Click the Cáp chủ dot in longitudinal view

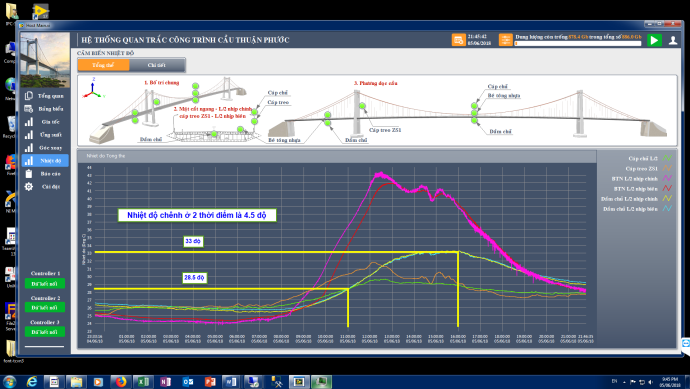click(474, 106)
